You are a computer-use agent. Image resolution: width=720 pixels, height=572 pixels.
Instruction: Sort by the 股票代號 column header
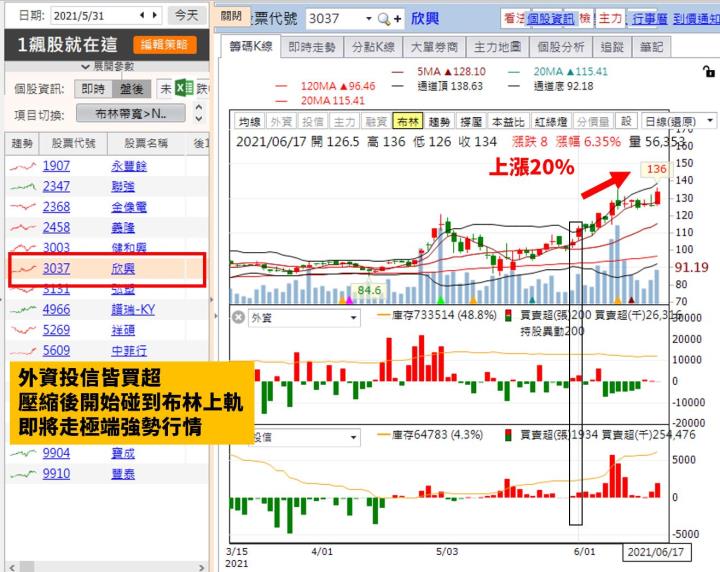[73, 144]
